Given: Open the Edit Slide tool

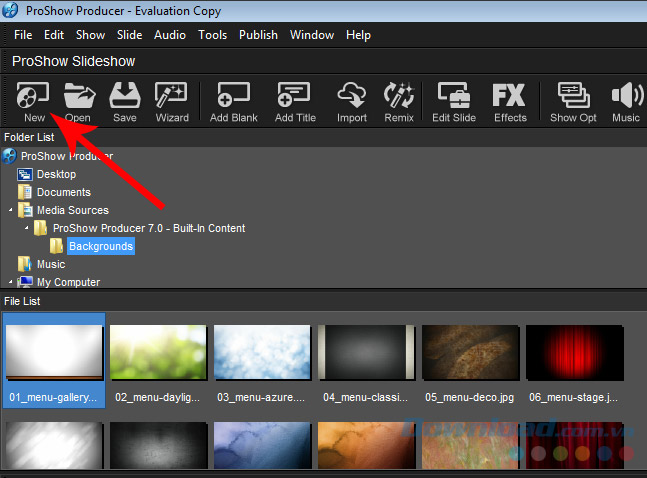Looking at the screenshot, I should pyautogui.click(x=454, y=102).
